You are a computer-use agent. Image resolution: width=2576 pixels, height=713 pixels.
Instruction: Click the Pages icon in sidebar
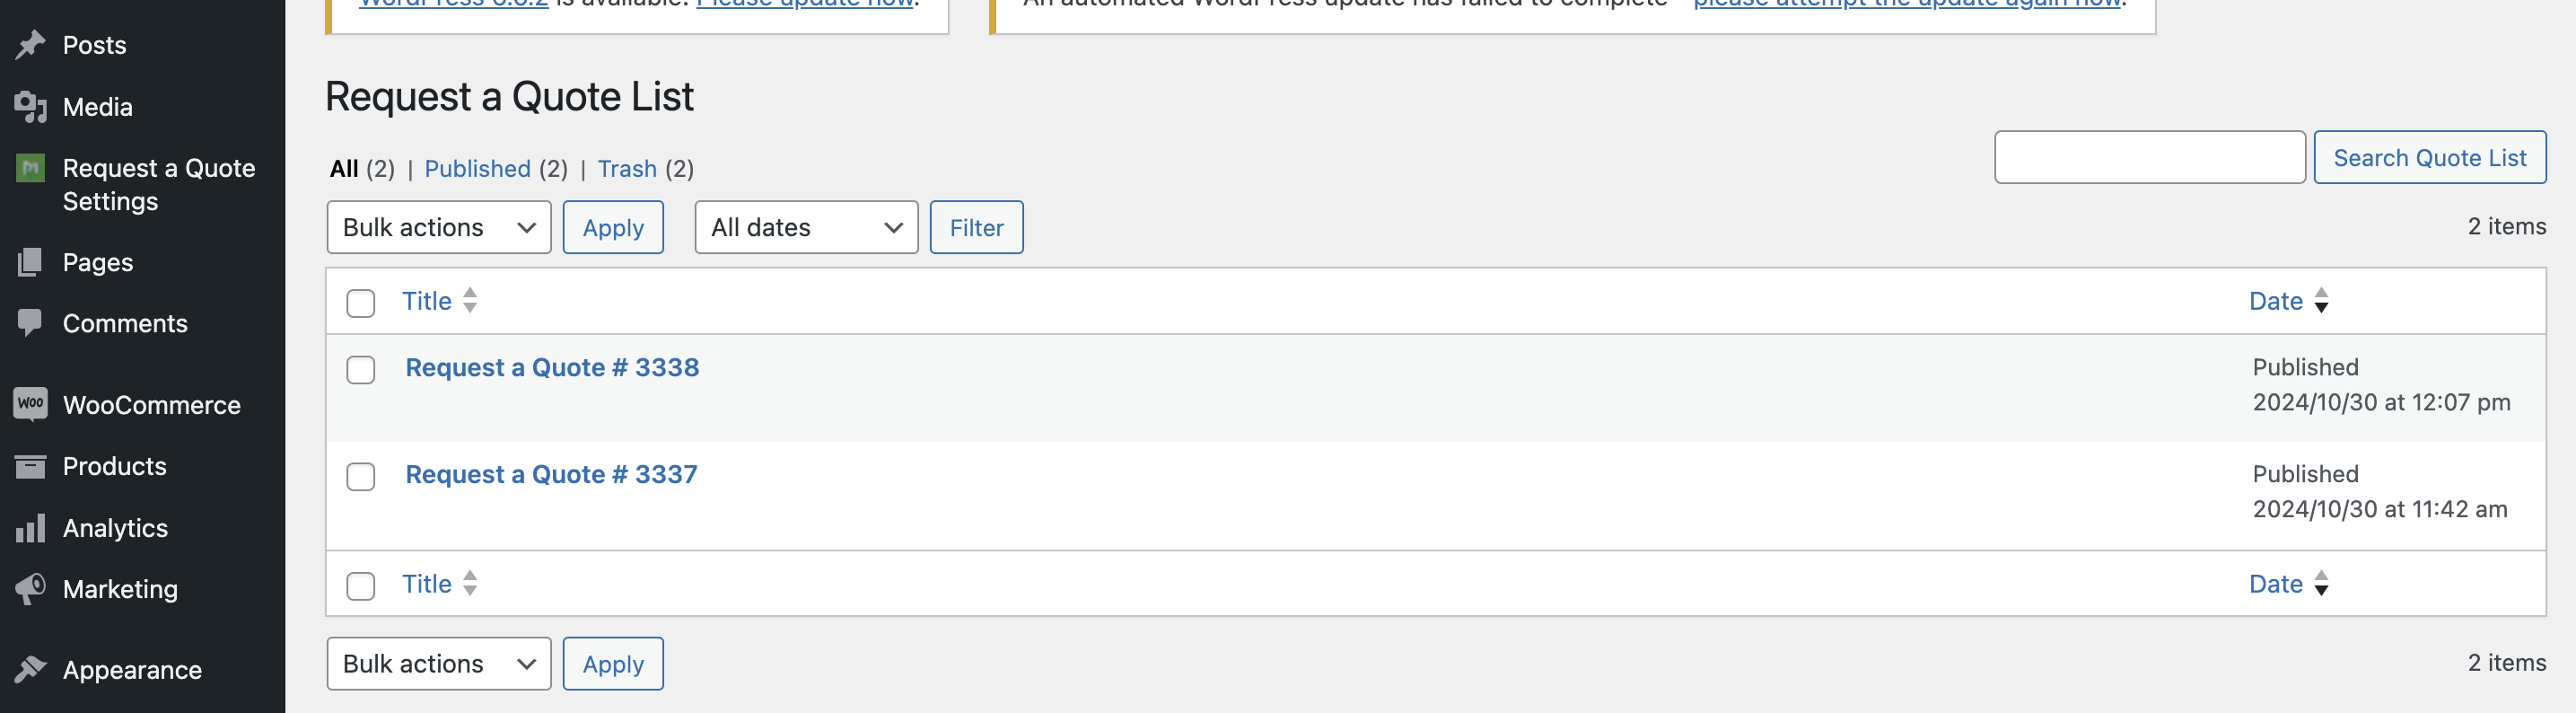31,262
